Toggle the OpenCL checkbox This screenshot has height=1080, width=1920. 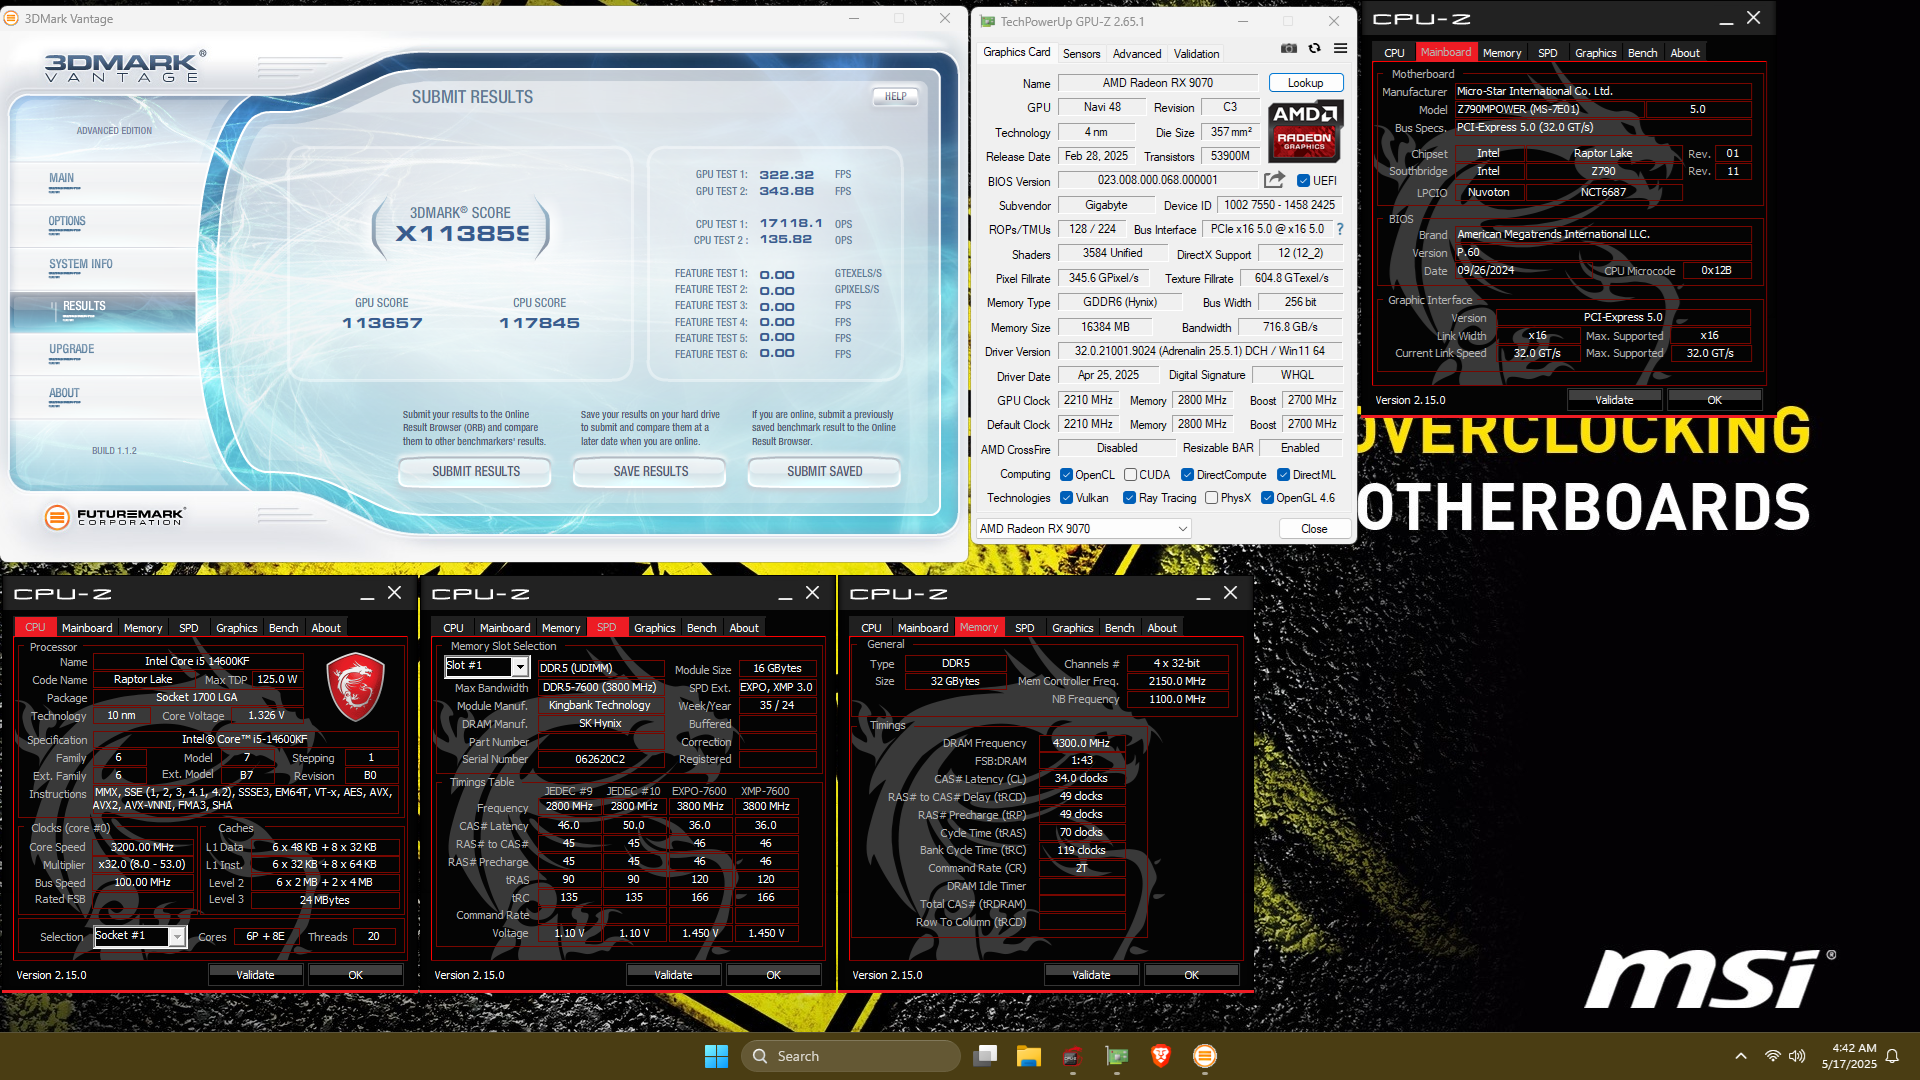pyautogui.click(x=1066, y=475)
